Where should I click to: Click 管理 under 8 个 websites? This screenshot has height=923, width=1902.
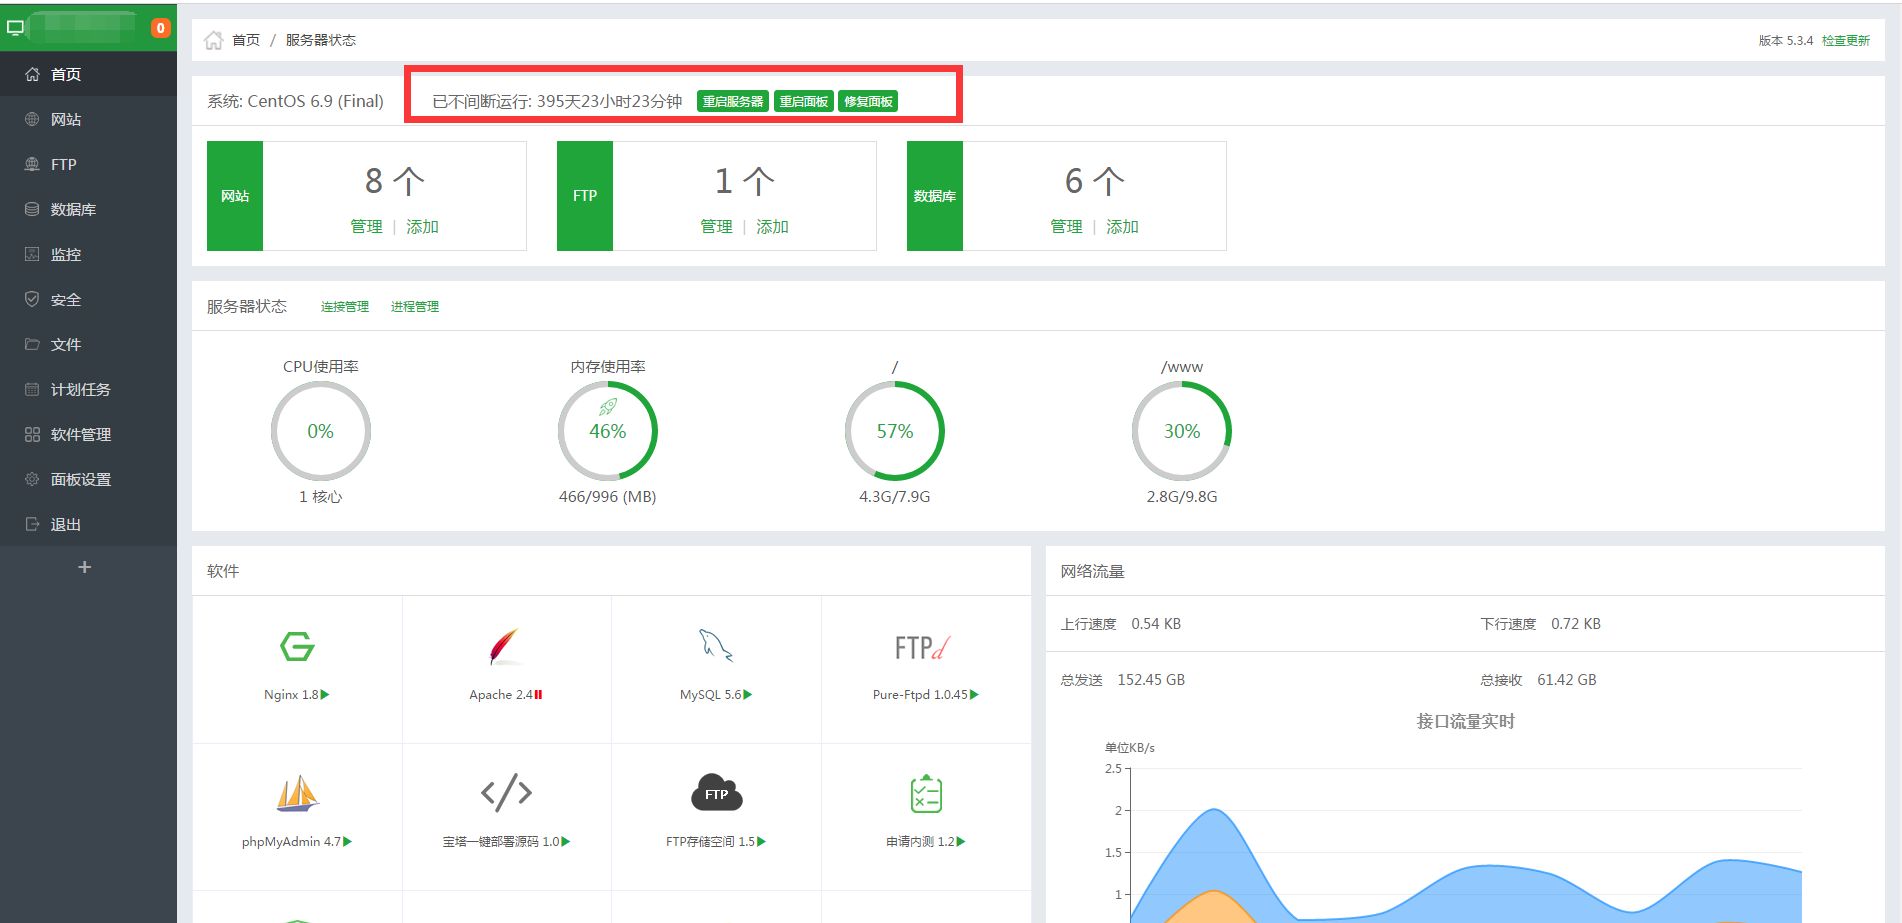coord(366,227)
